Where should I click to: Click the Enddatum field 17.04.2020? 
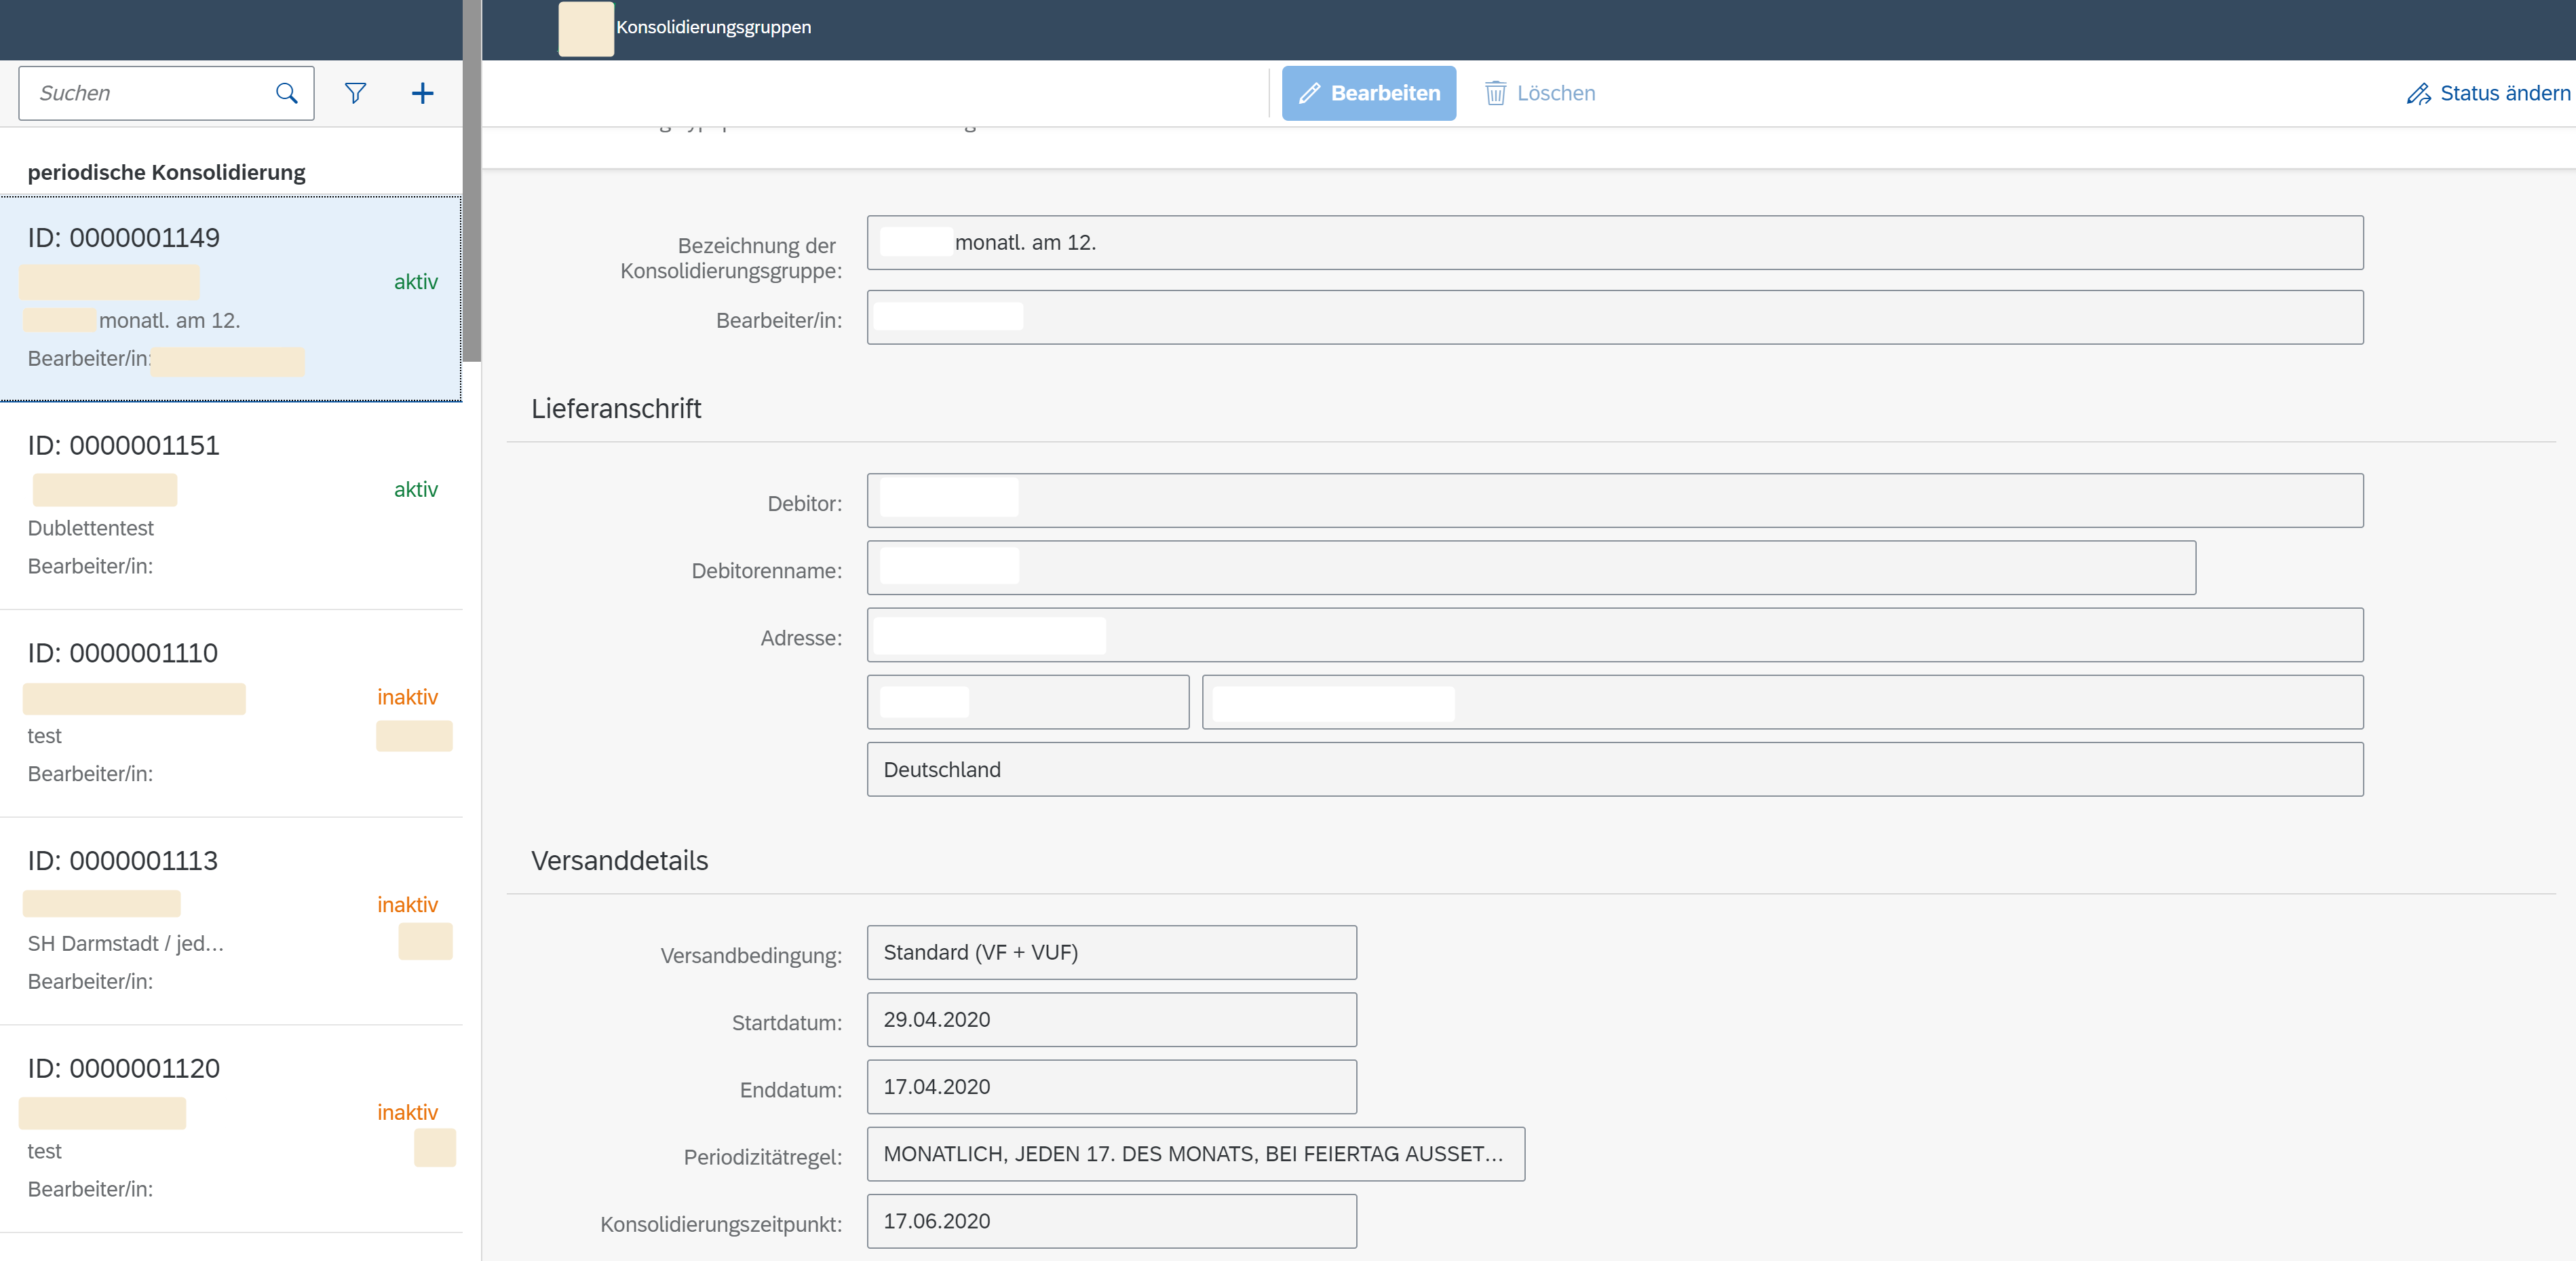point(1112,1086)
